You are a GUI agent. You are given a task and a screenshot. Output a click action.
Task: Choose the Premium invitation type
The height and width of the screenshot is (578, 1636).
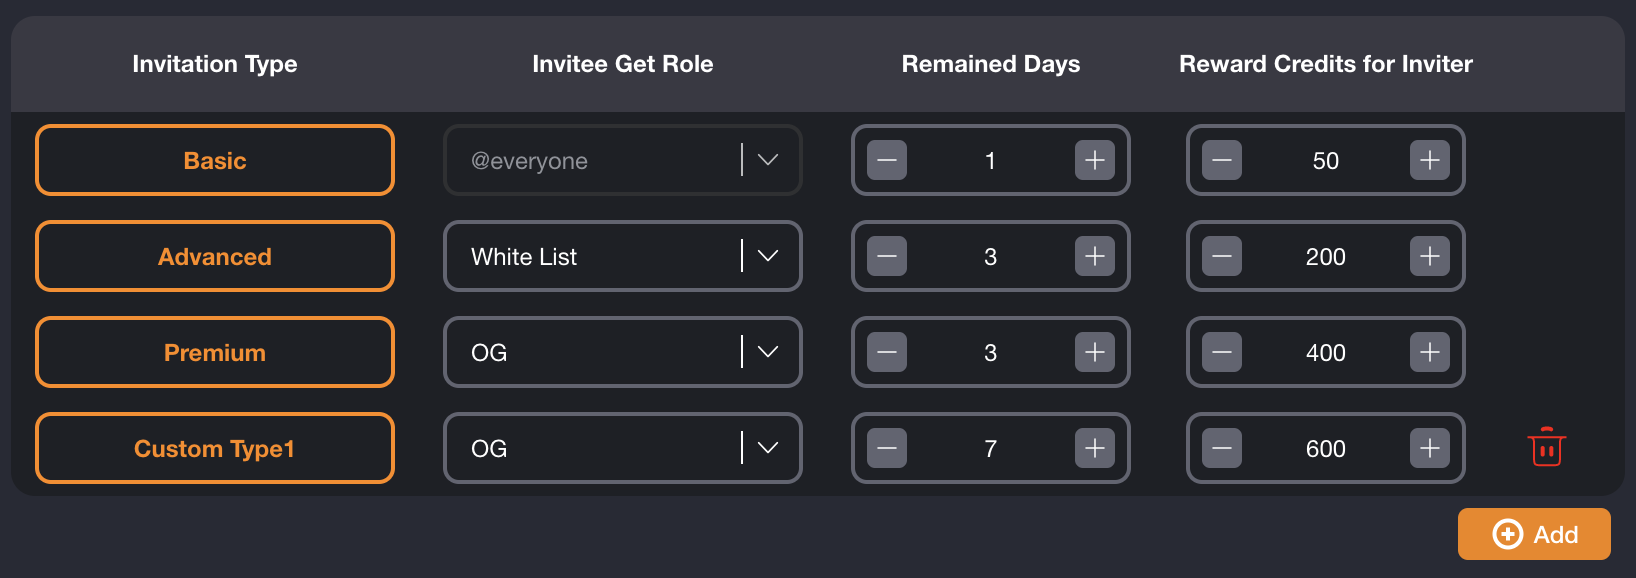215,352
